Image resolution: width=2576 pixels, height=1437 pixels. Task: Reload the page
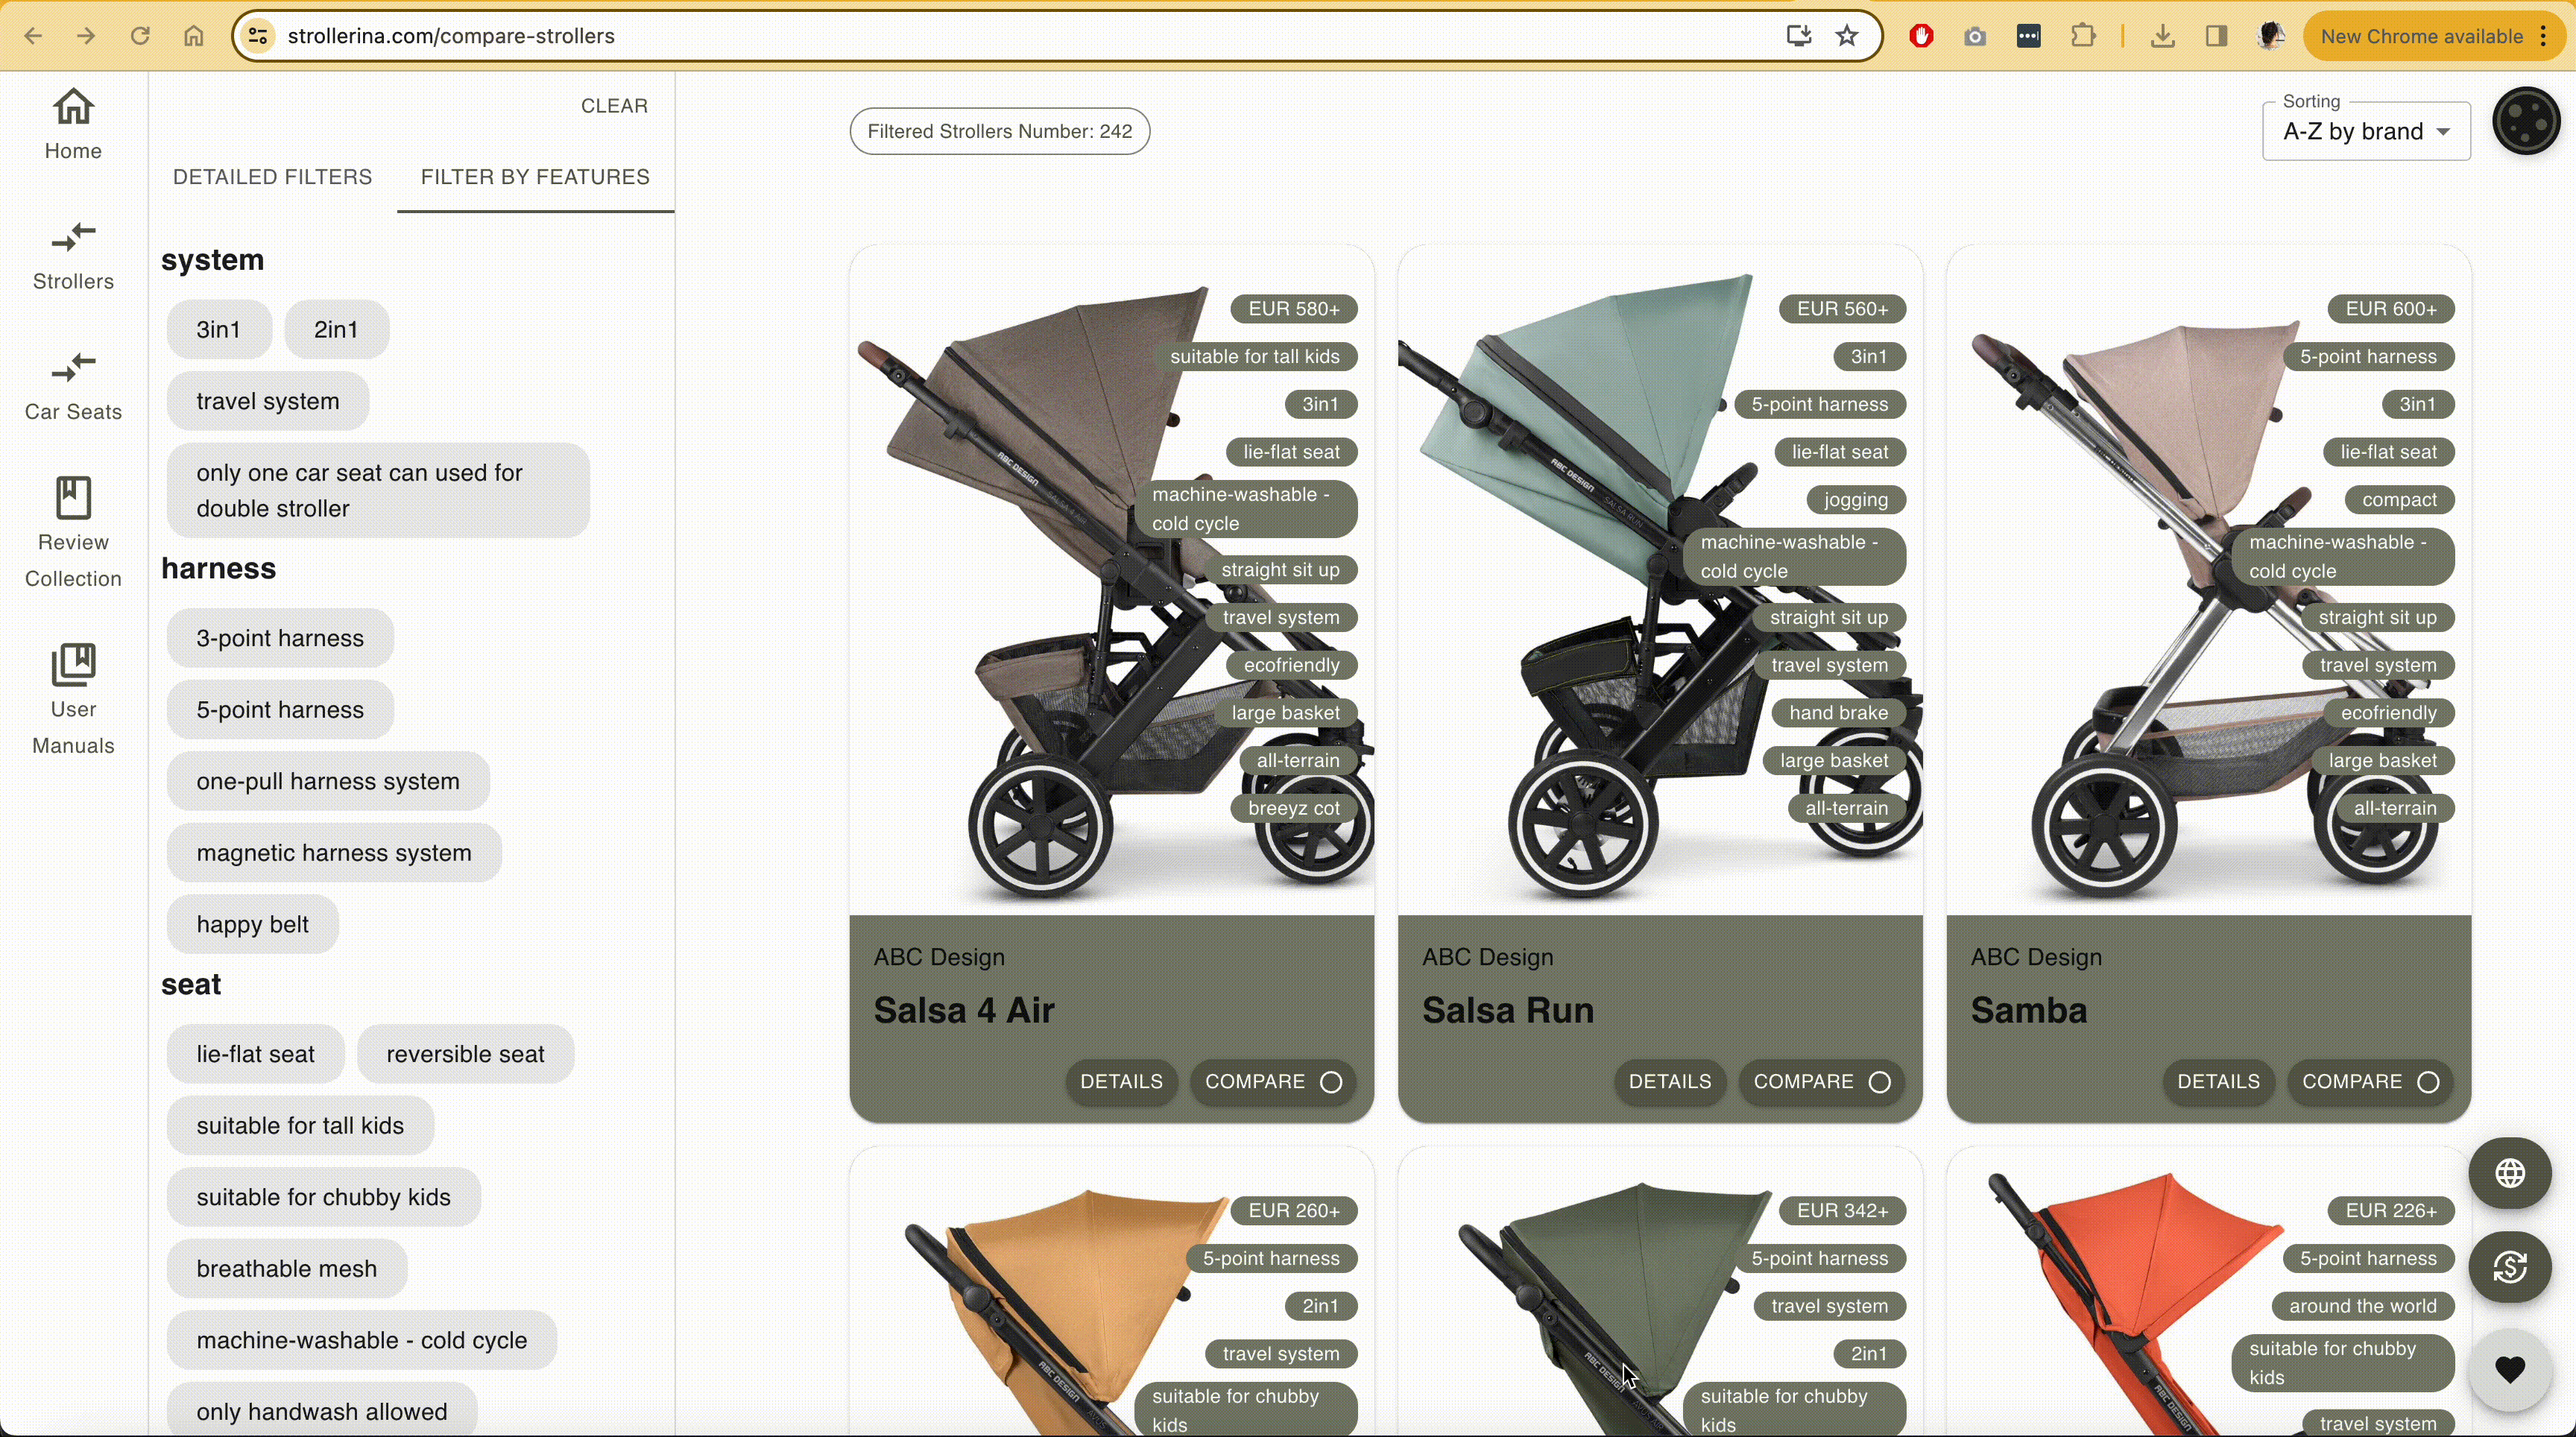coord(140,36)
